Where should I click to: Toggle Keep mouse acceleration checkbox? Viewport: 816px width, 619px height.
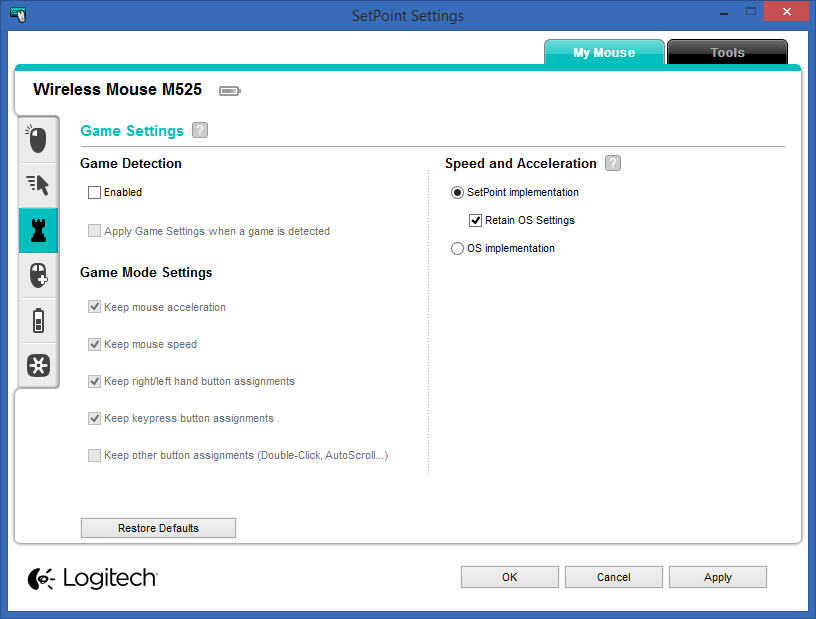pyautogui.click(x=94, y=307)
